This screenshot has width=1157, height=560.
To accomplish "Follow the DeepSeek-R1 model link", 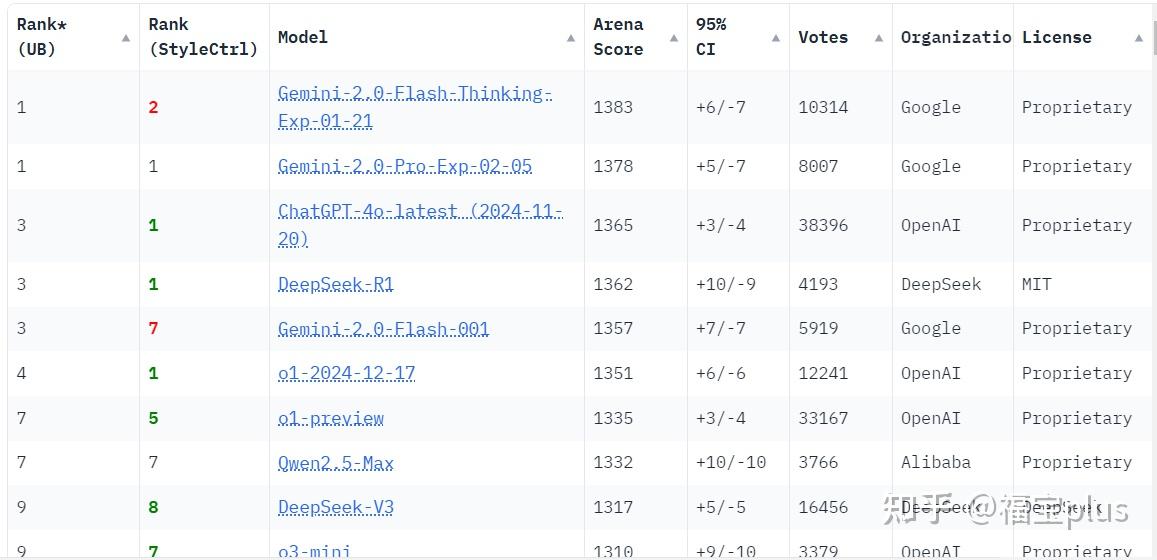I will (x=336, y=284).
